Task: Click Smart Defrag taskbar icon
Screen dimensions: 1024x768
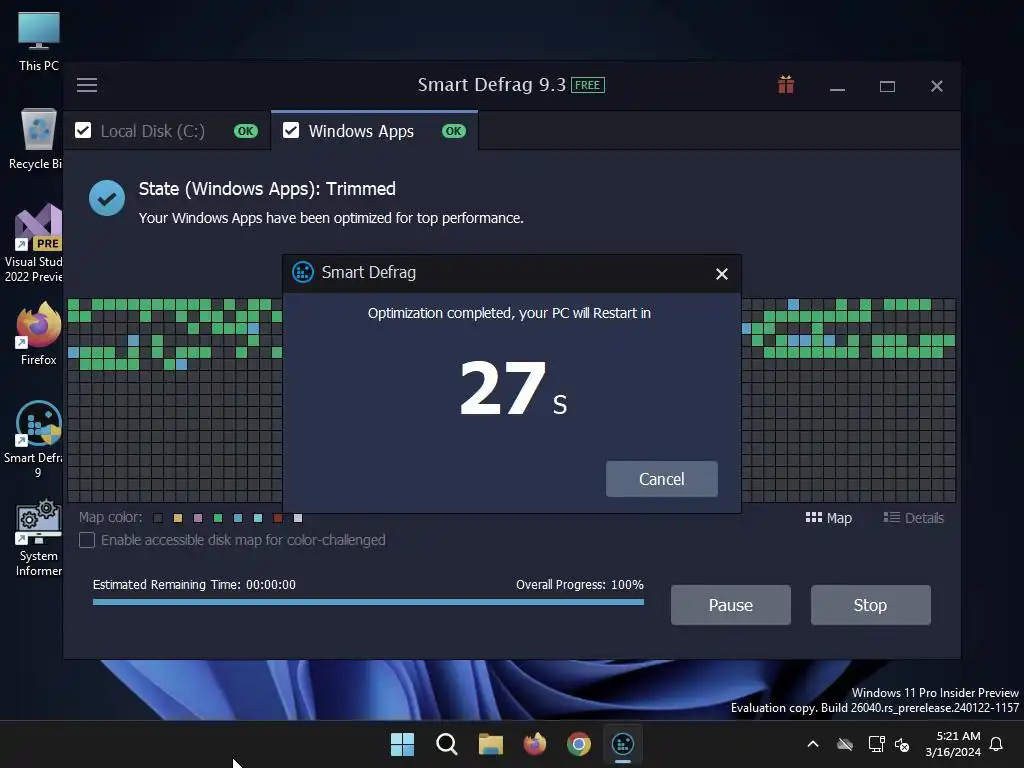Action: (623, 744)
